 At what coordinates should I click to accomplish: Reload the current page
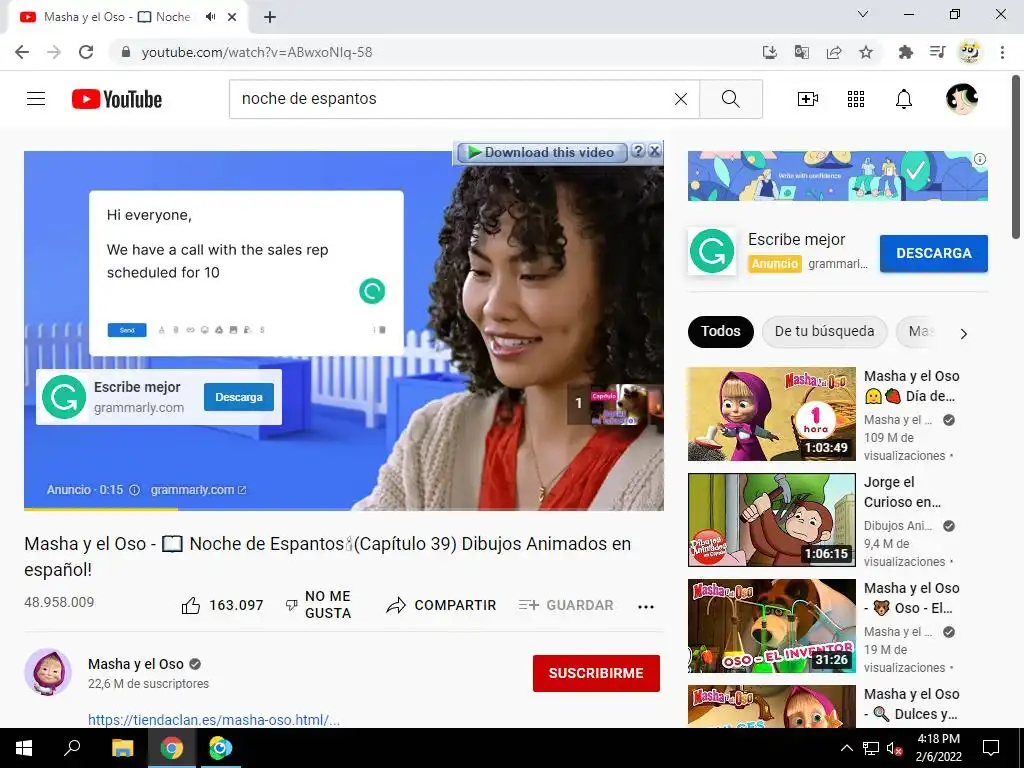click(x=86, y=52)
